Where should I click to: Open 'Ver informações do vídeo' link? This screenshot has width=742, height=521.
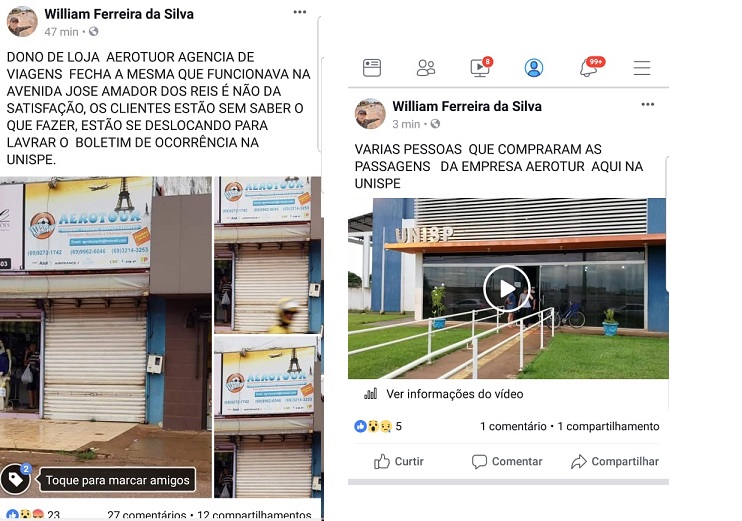[x=454, y=394]
